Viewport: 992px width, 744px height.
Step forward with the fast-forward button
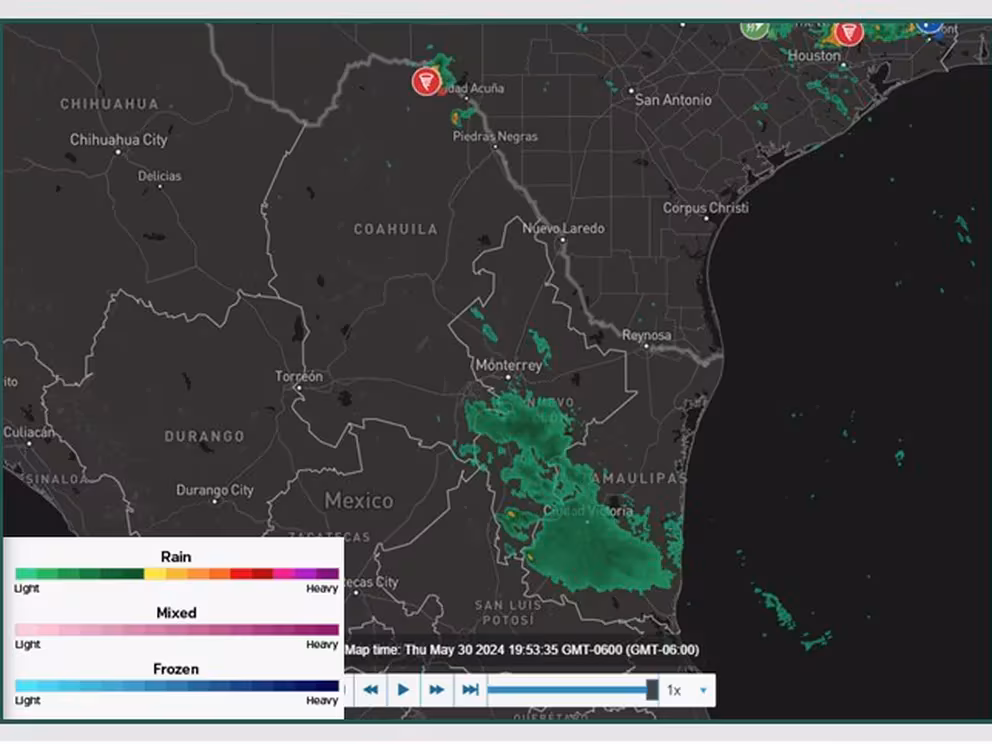(437, 690)
